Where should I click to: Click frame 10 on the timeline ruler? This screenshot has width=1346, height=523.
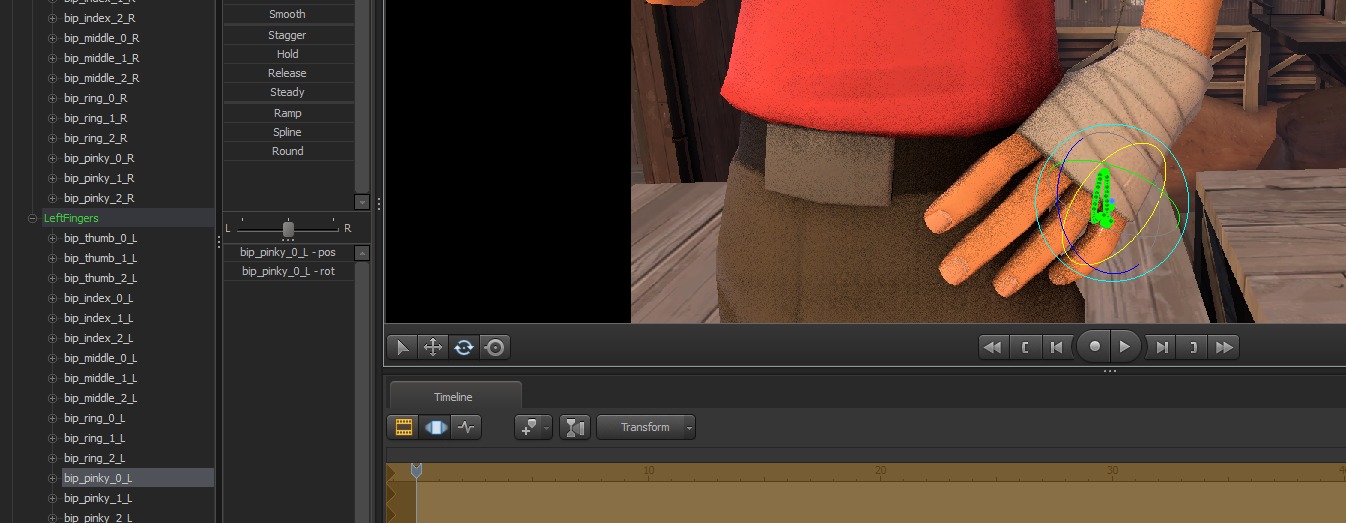click(648, 471)
